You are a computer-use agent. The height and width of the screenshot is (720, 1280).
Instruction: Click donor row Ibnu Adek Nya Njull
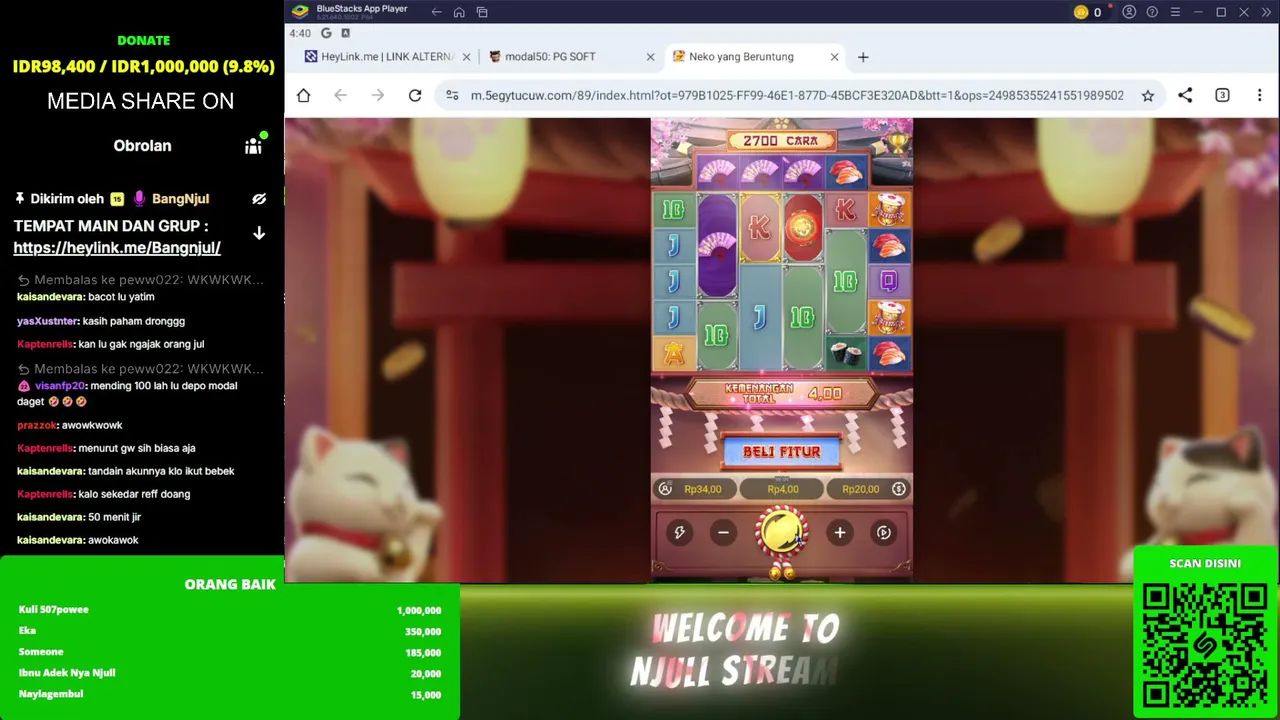coord(230,673)
